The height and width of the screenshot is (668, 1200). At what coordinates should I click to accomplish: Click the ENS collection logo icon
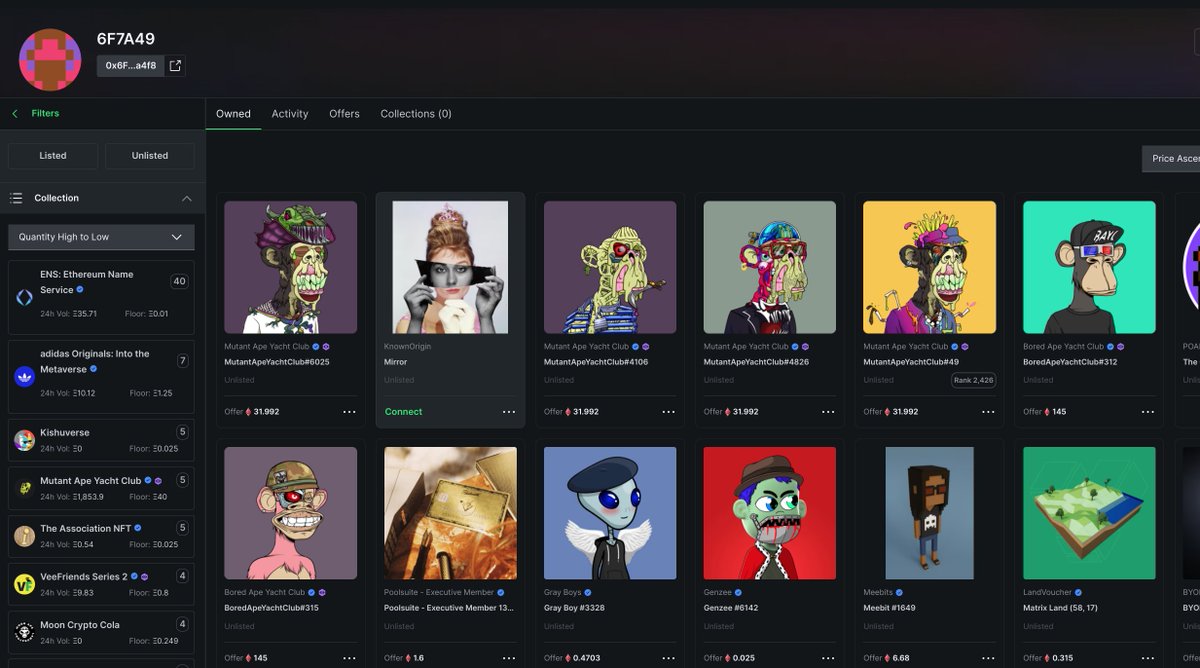pyautogui.click(x=24, y=297)
